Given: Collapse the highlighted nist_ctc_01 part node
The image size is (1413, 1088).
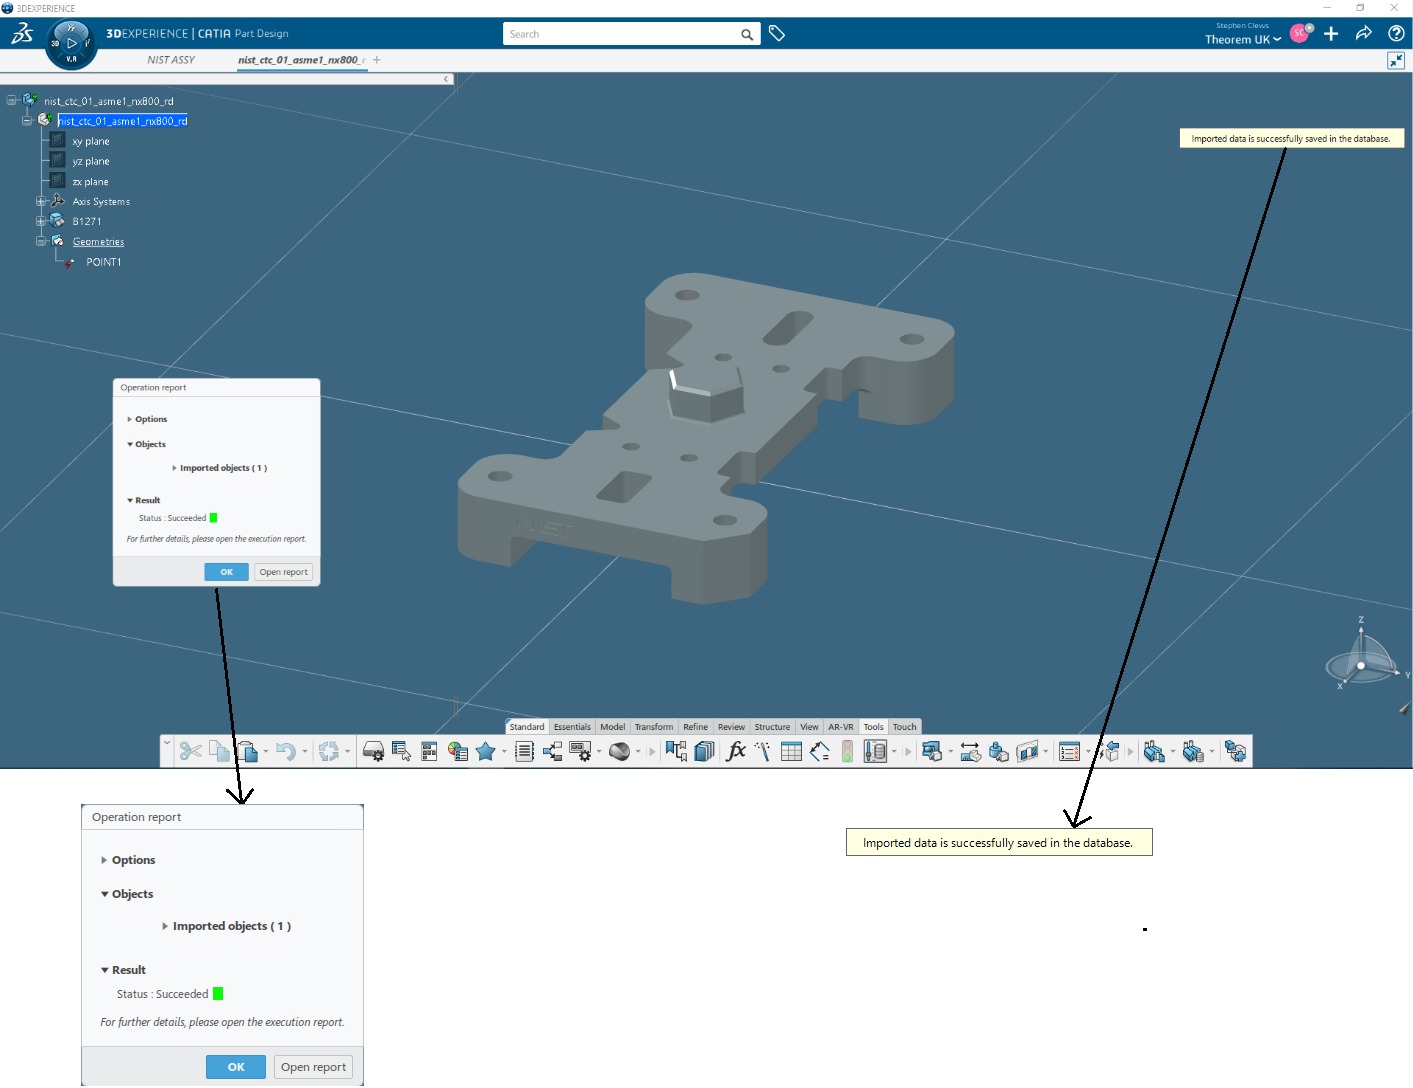Looking at the screenshot, I should point(27,120).
